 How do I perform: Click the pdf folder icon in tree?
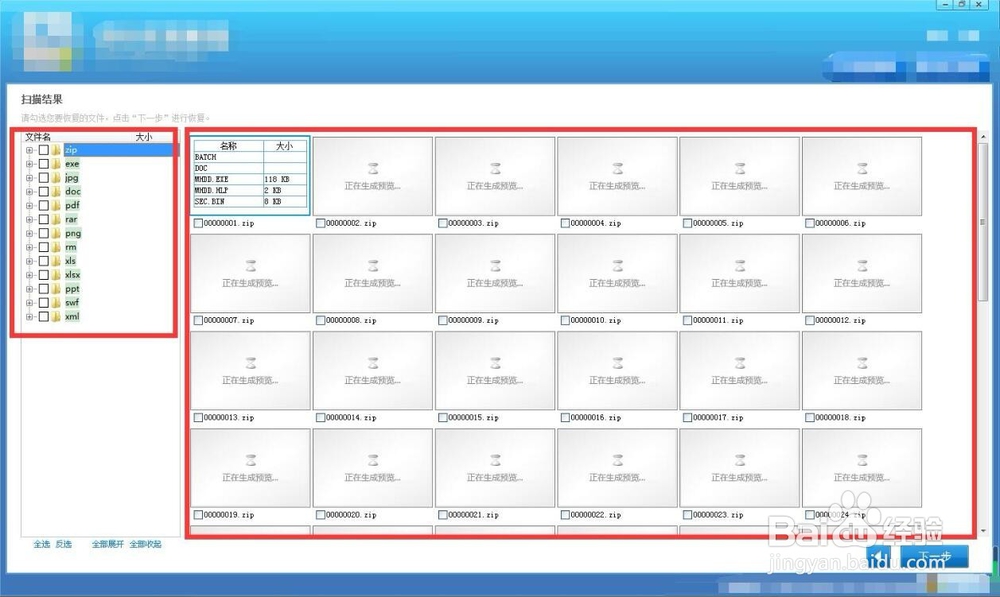pos(57,205)
